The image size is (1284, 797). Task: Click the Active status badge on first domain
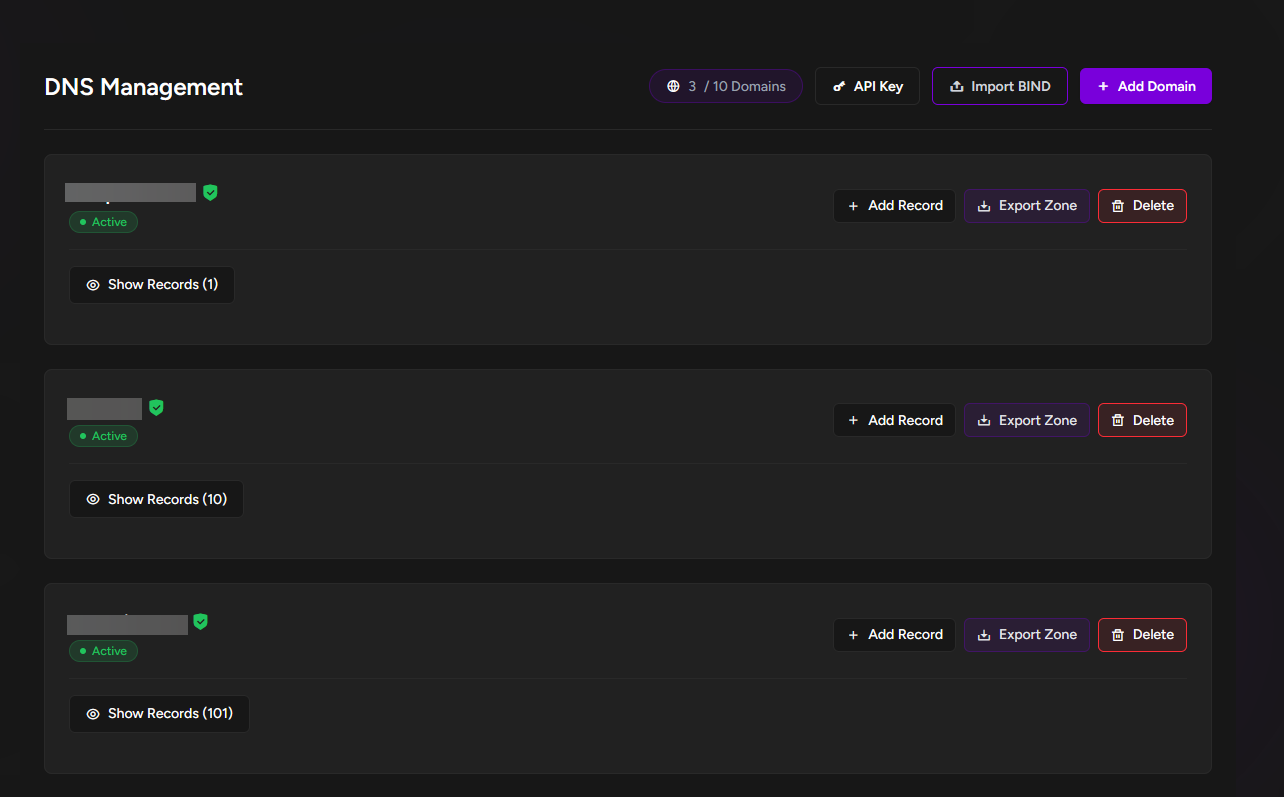[103, 222]
